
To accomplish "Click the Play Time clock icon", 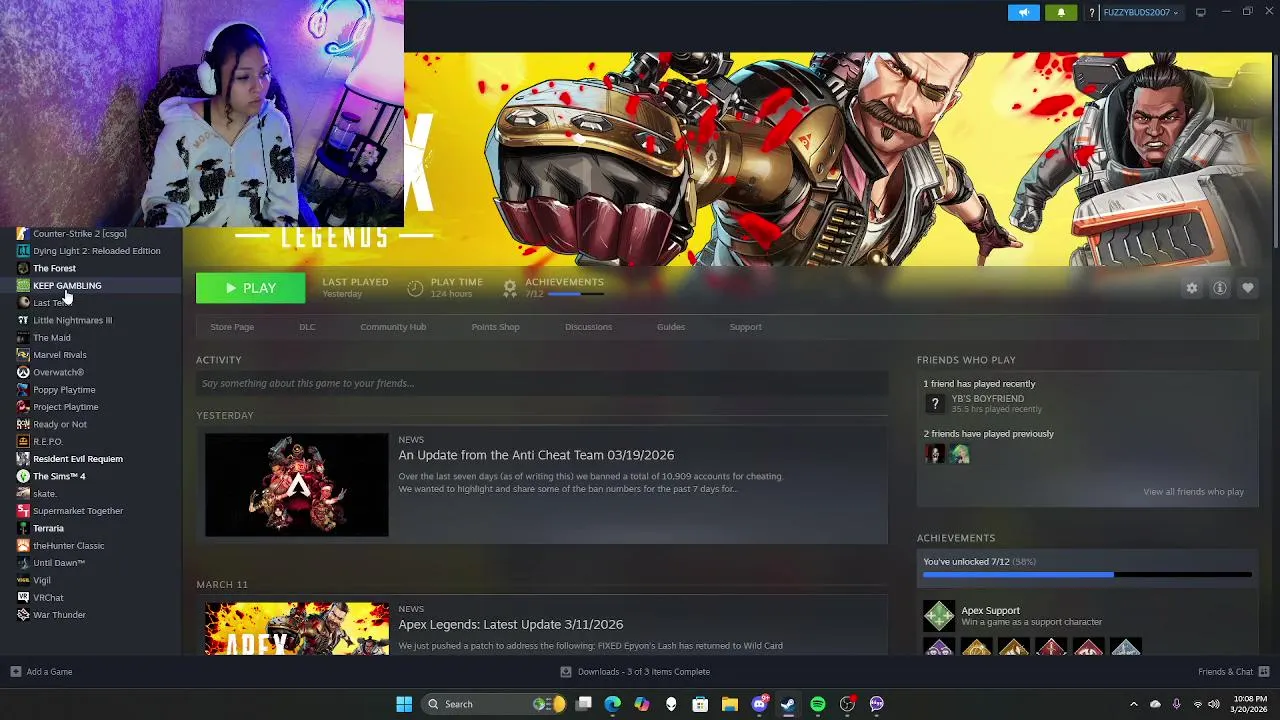I will point(415,288).
